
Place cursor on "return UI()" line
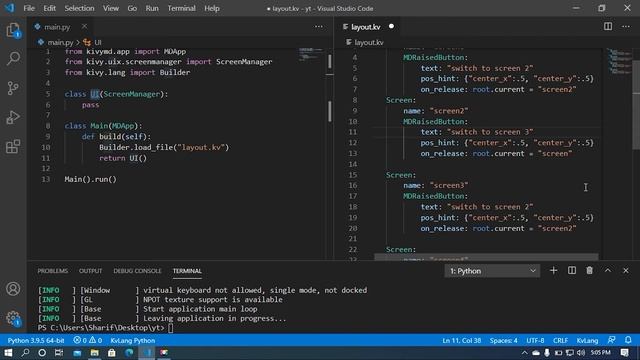point(122,158)
